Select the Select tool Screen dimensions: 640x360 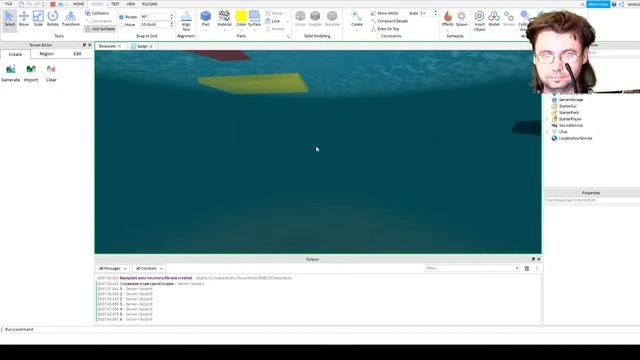pyautogui.click(x=9, y=19)
